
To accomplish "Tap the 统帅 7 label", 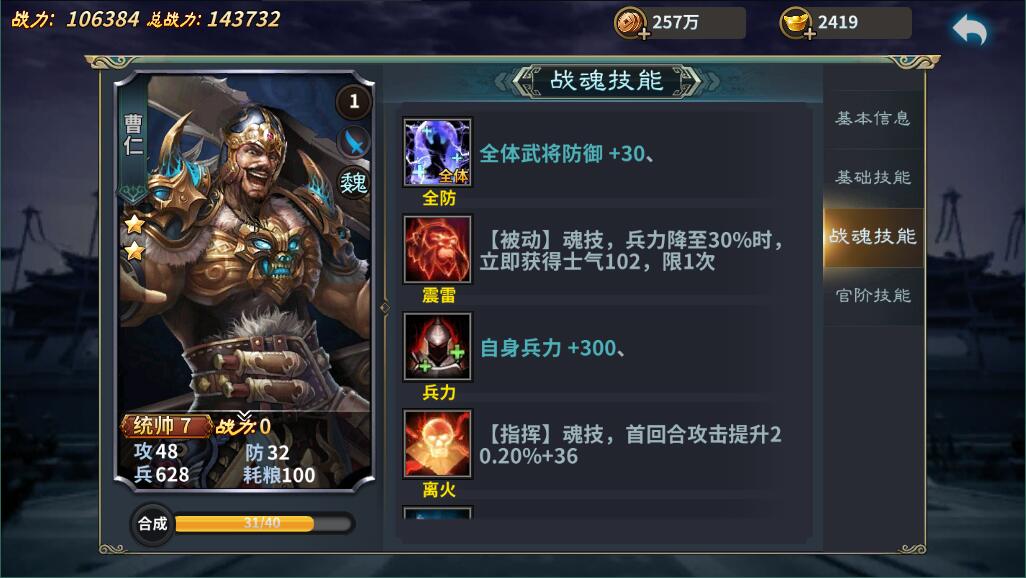I will point(164,426).
